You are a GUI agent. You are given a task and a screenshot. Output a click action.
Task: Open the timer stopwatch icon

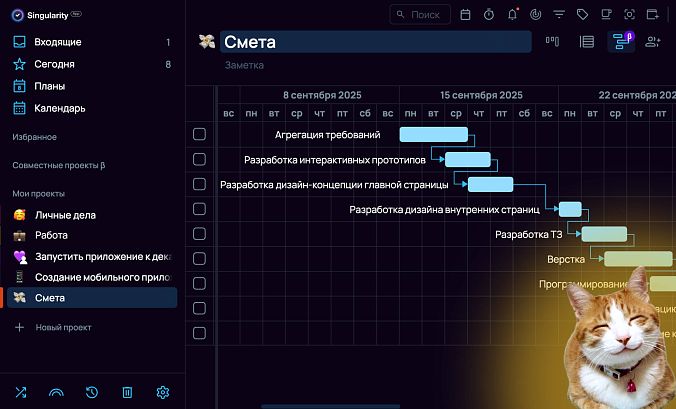(489, 14)
